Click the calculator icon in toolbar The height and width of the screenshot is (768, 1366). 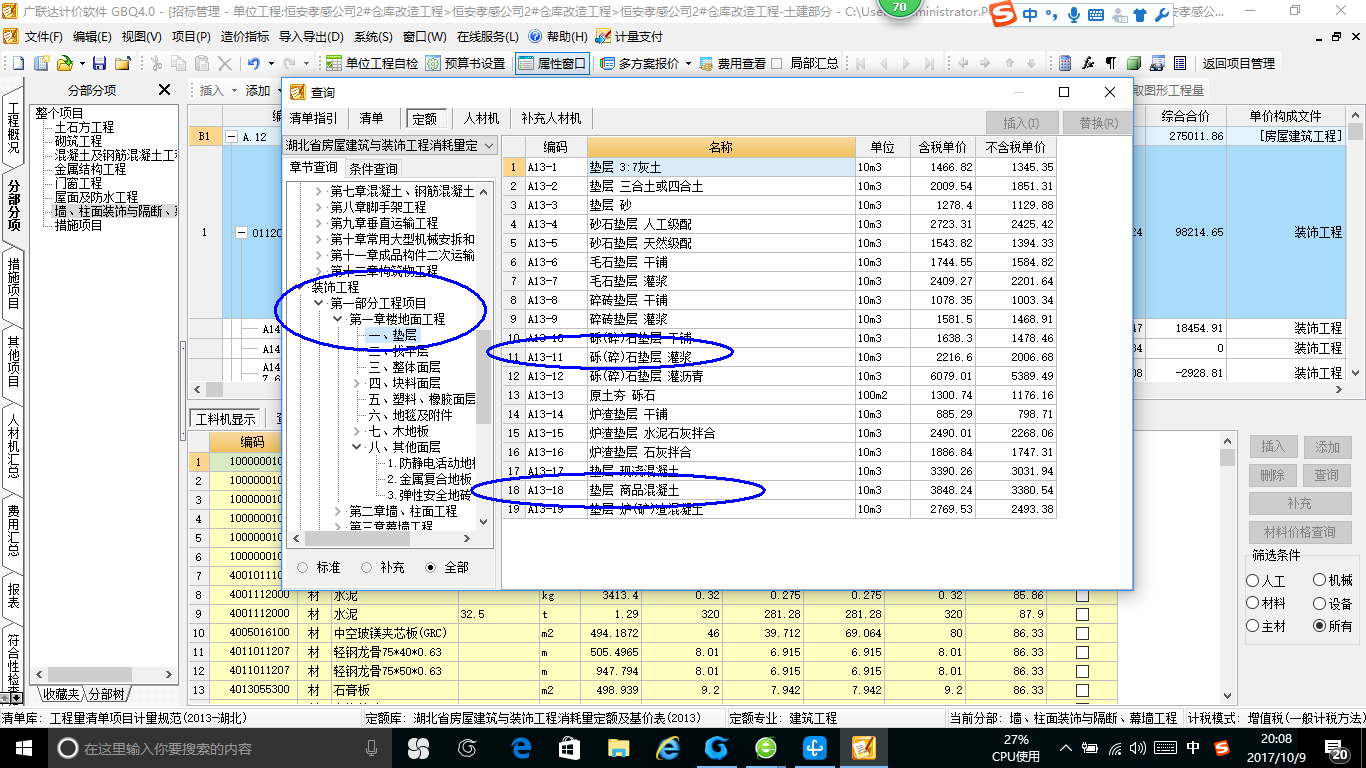(1065, 63)
